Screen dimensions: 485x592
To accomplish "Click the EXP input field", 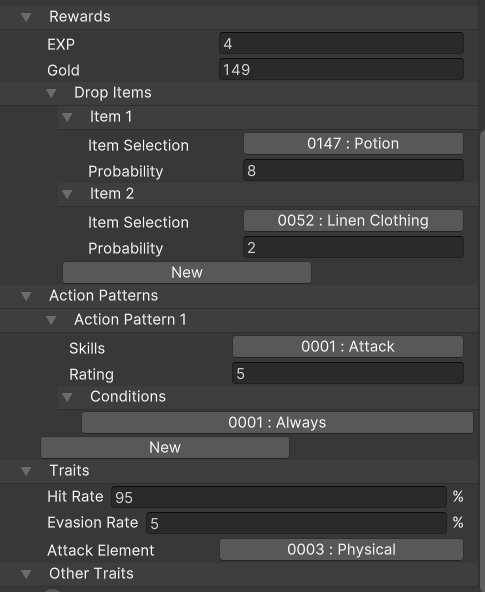I will point(341,43).
